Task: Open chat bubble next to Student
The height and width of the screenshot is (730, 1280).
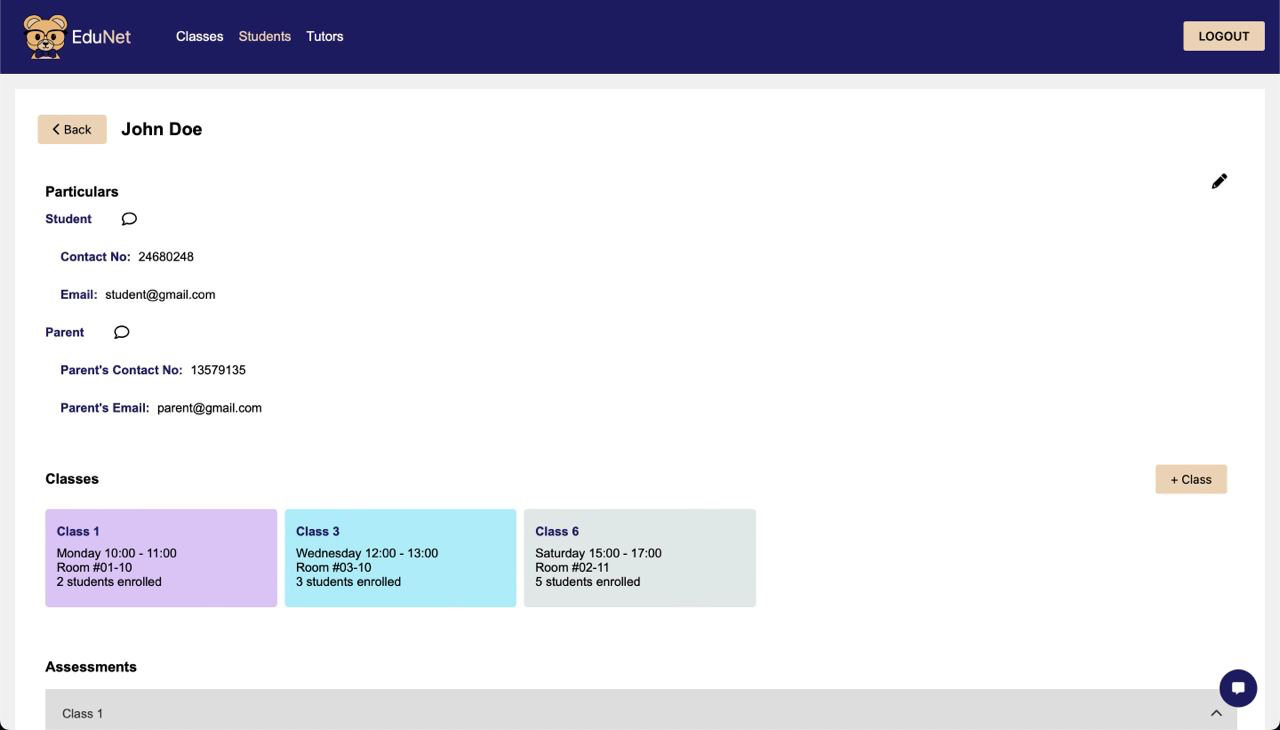Action: 129,219
